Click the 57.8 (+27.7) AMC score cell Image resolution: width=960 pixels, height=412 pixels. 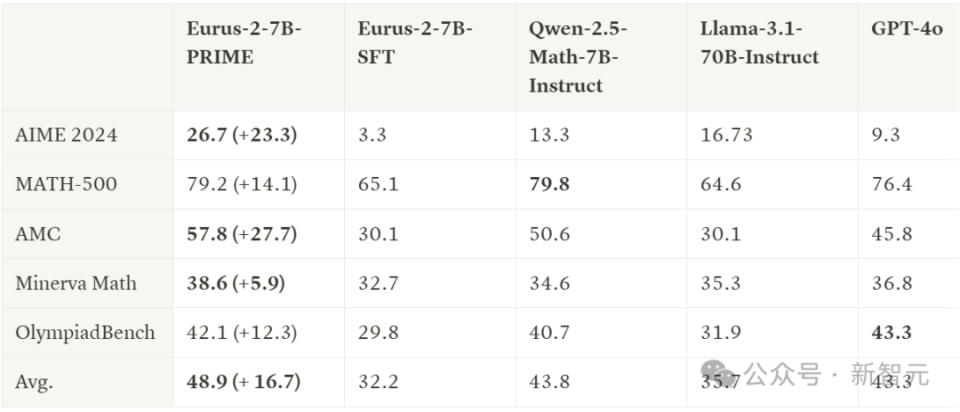pyautogui.click(x=241, y=233)
